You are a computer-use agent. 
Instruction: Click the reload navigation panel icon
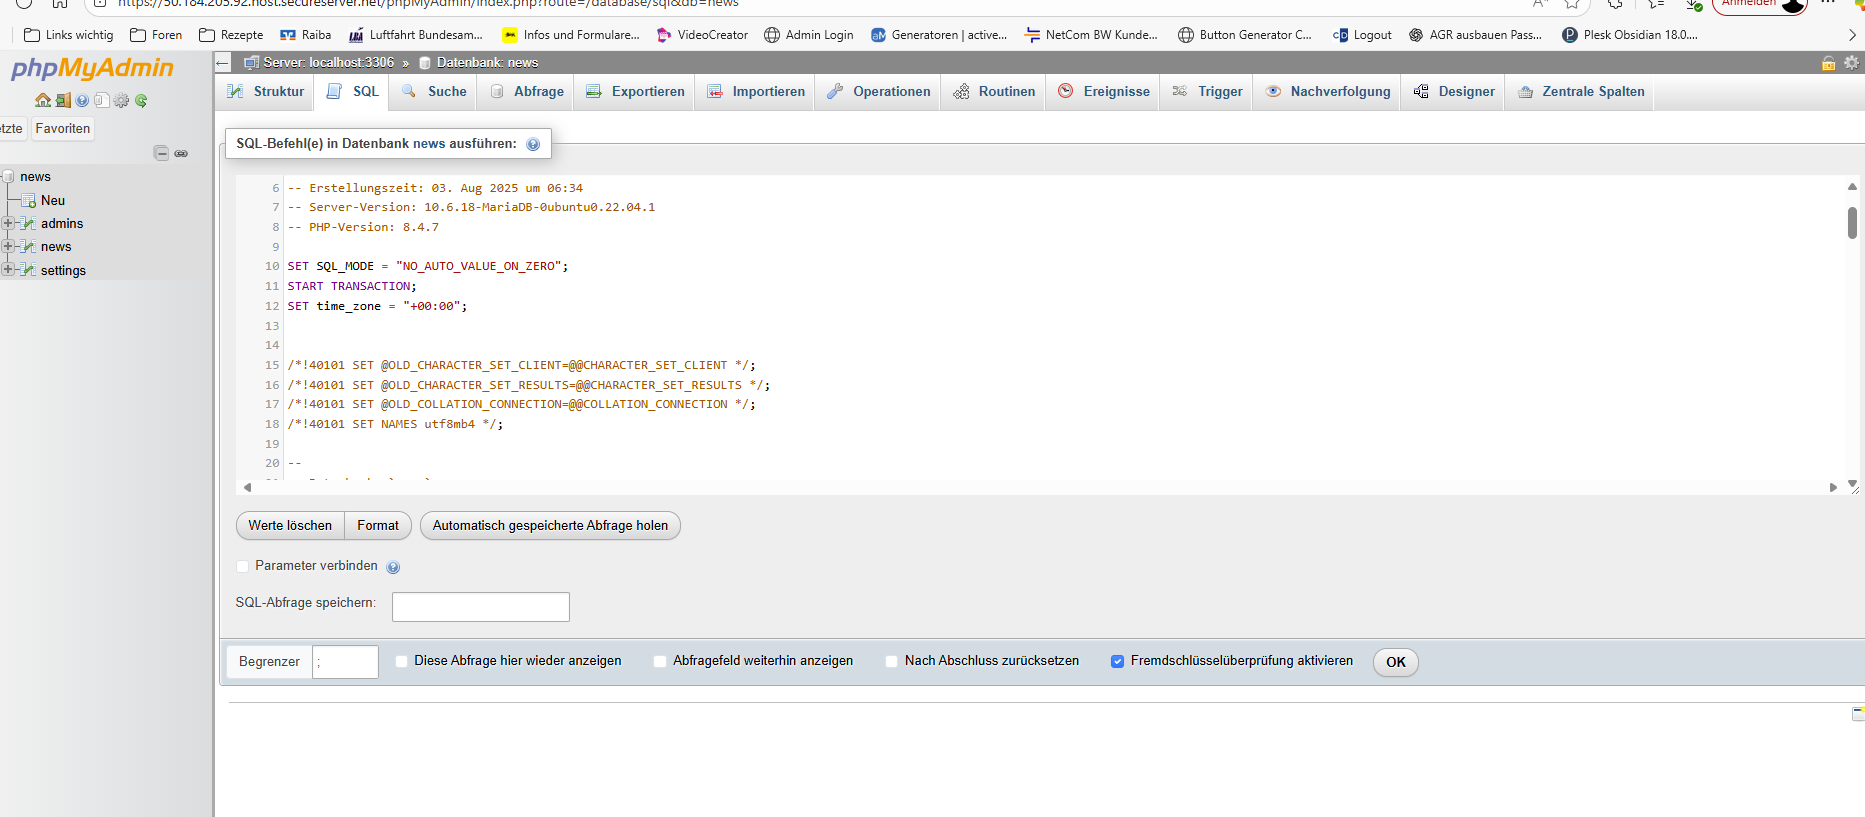tap(141, 101)
